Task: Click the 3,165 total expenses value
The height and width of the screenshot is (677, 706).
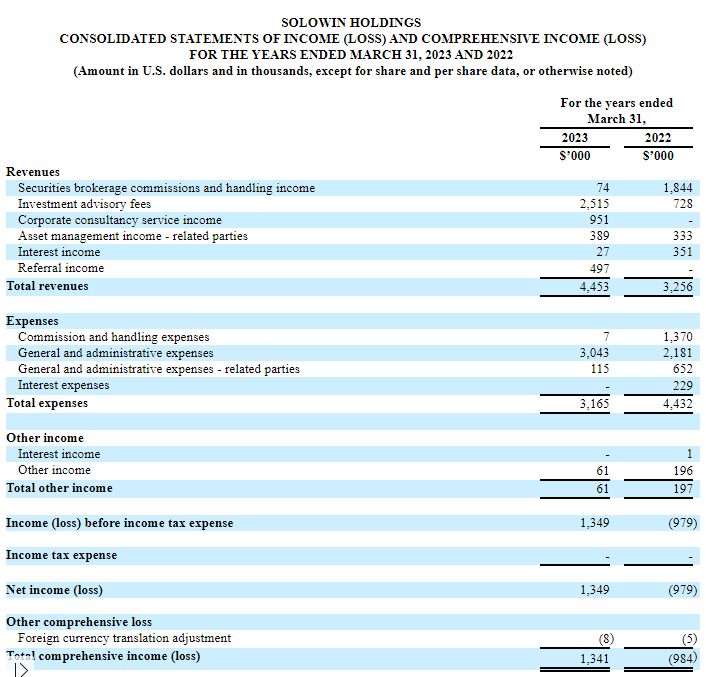Action: (x=594, y=404)
